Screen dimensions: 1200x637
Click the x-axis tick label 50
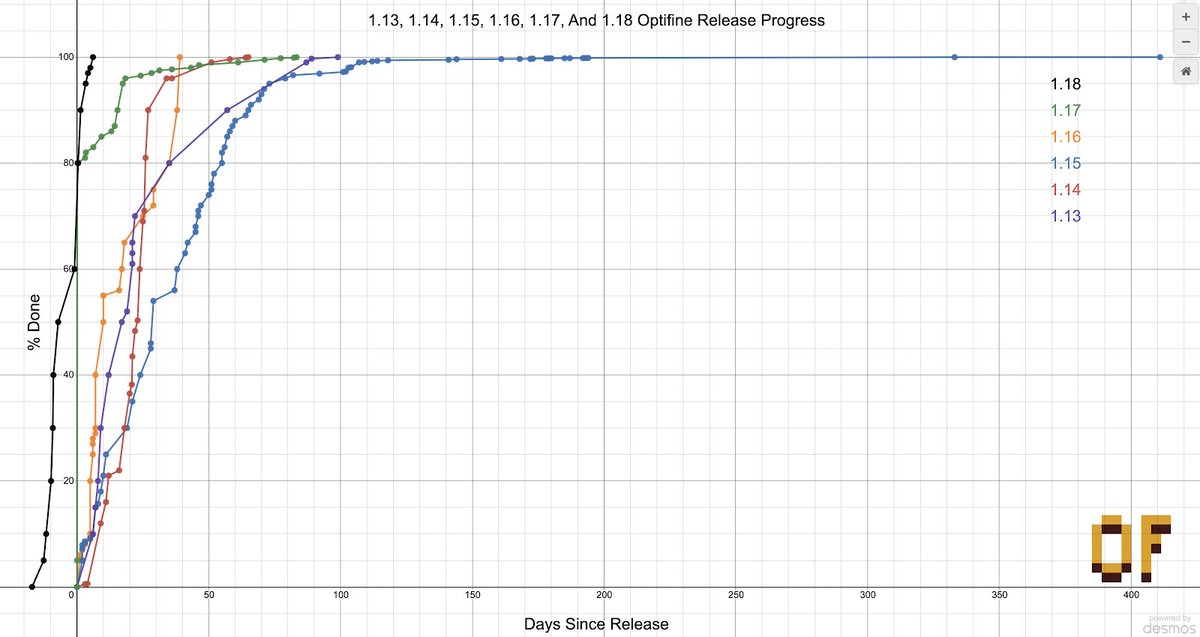[208, 596]
